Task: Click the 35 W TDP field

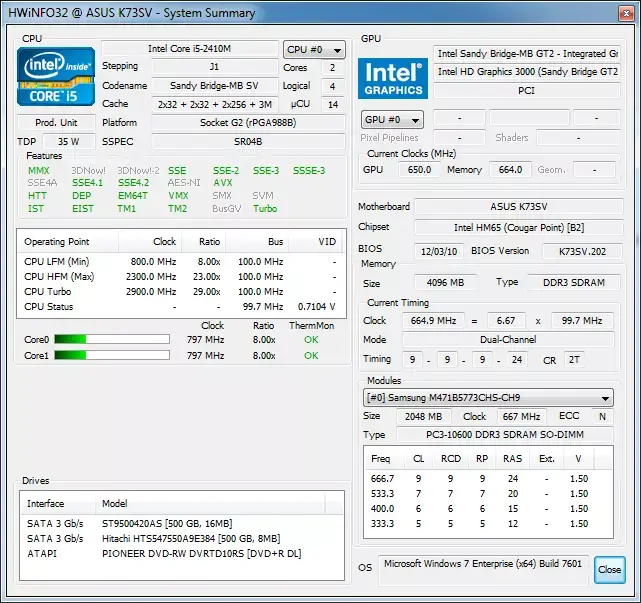Action: click(x=69, y=141)
